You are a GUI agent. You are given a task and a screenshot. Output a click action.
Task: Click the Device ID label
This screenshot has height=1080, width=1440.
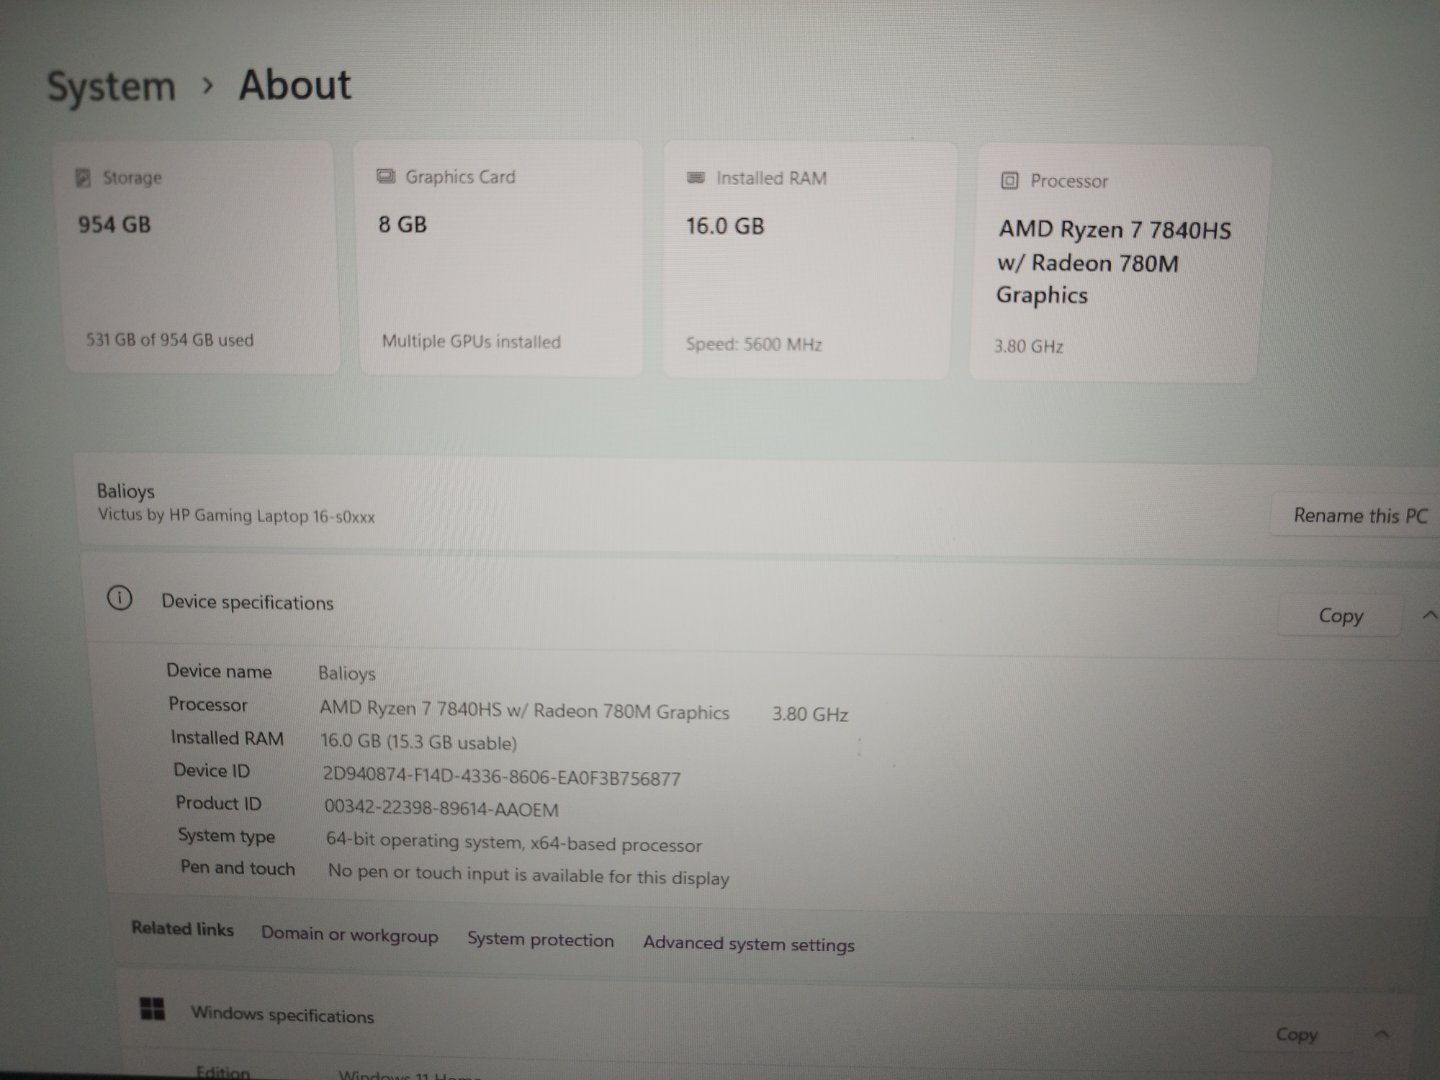pyautogui.click(x=211, y=770)
